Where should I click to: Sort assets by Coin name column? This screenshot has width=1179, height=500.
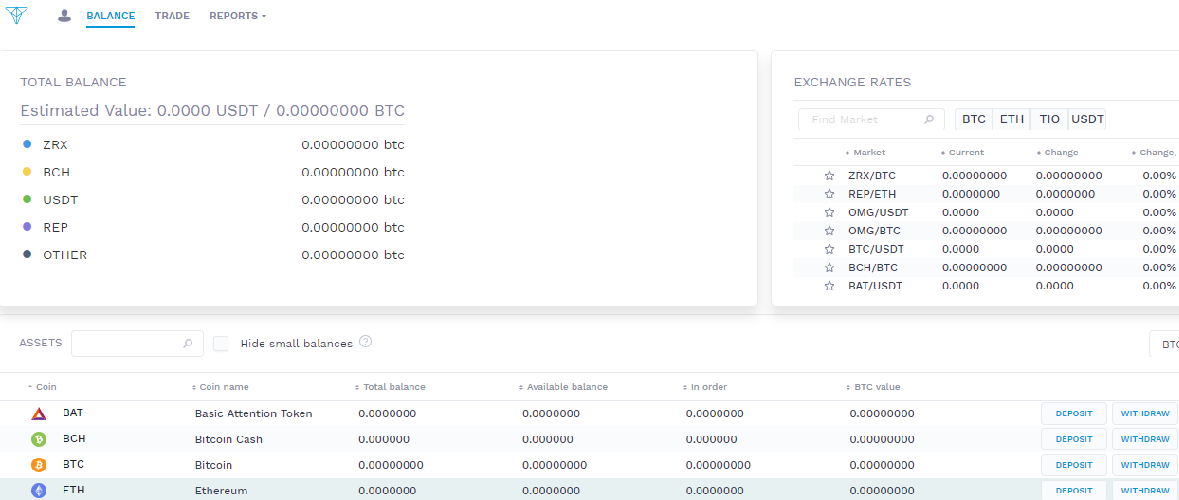click(x=220, y=387)
